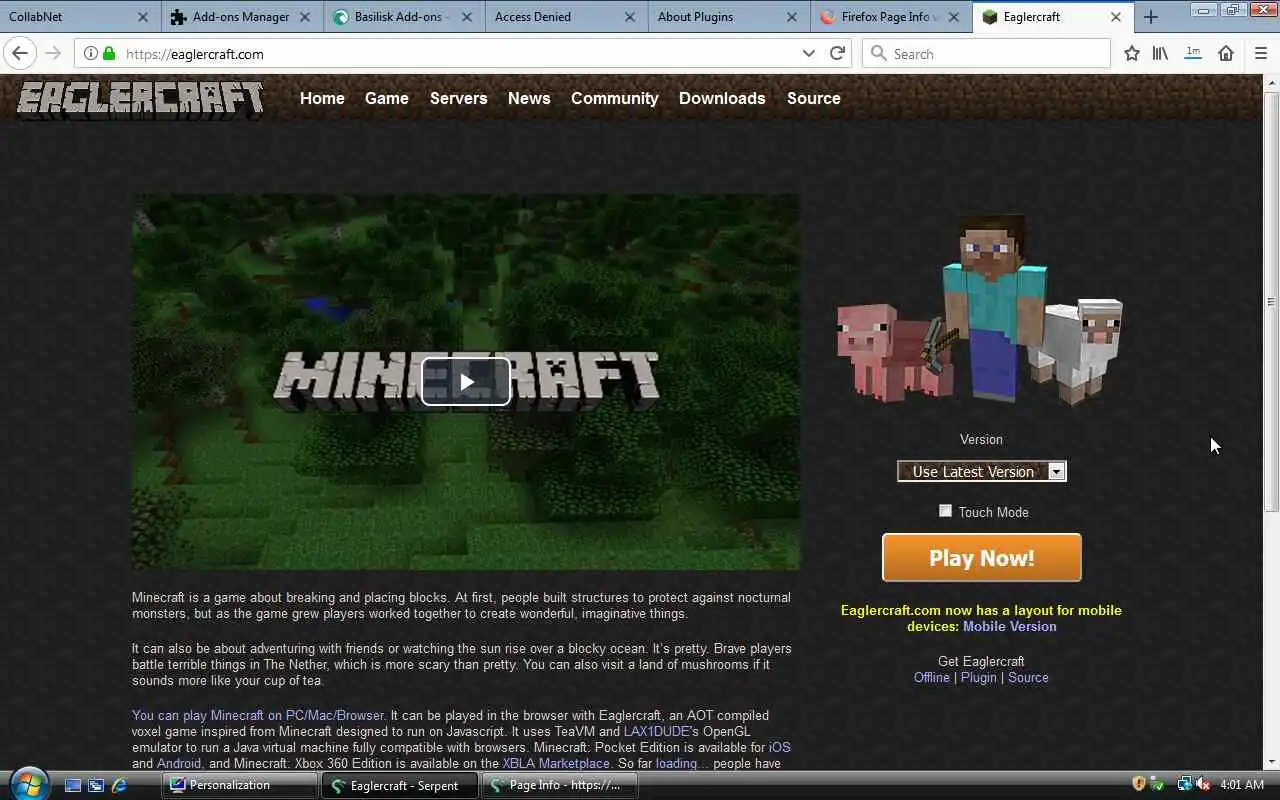The image size is (1280, 800).
Task: Switch to Page Info window in taskbar
Action: (560, 785)
